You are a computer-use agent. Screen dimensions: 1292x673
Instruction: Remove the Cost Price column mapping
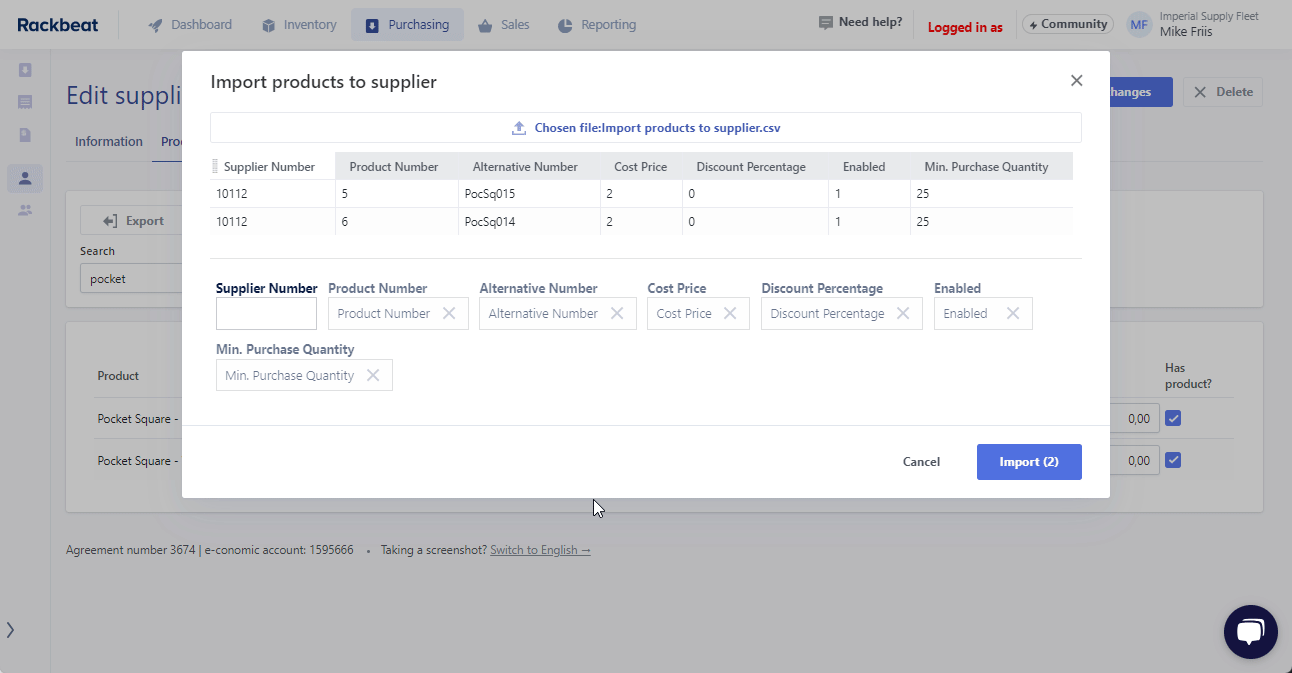730,314
